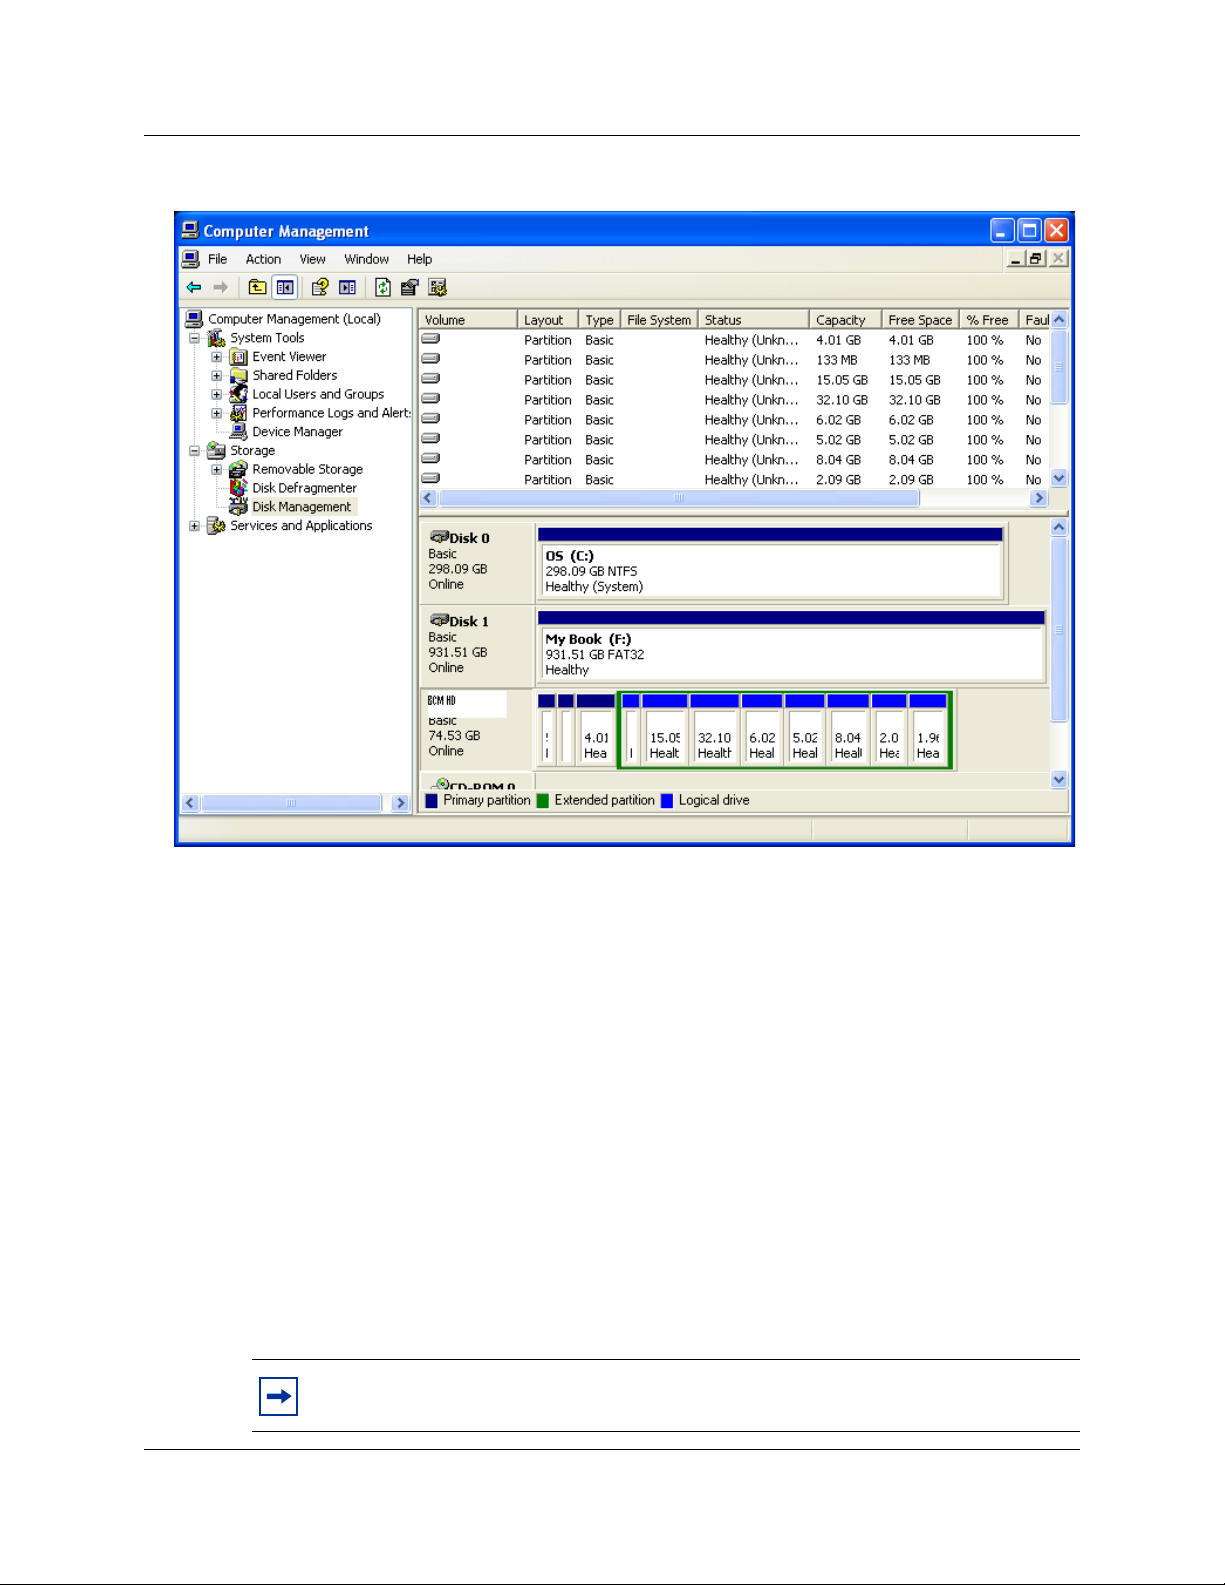Expand the Removable Storage branch
Screen dimensions: 1225x1585
216,469
